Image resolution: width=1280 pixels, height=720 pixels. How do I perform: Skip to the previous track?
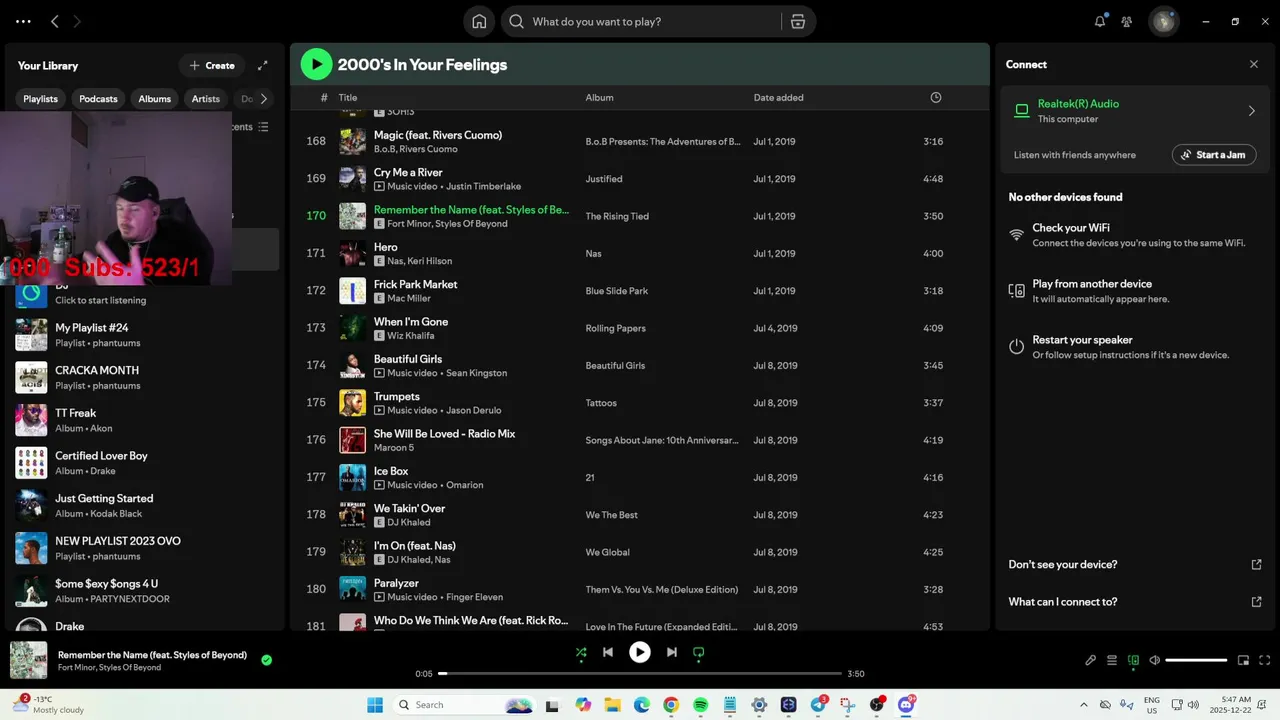(608, 652)
